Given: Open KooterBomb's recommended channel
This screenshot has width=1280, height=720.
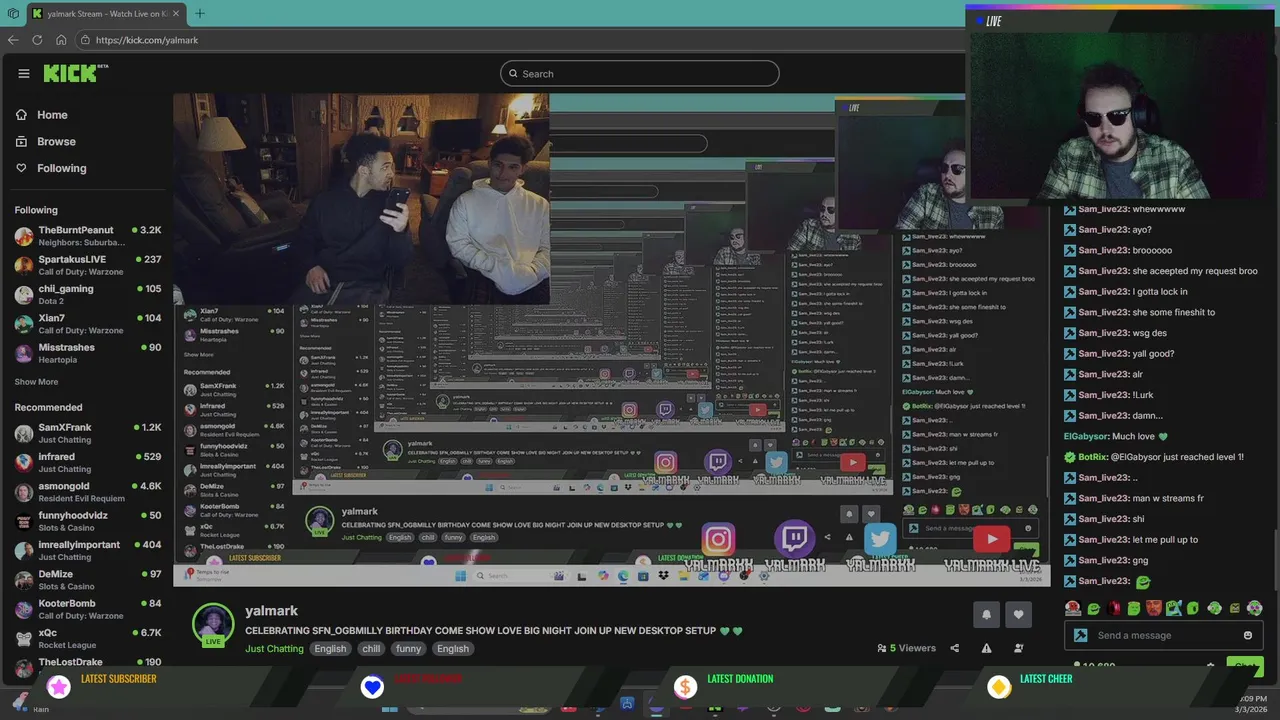Looking at the screenshot, I should (87, 609).
